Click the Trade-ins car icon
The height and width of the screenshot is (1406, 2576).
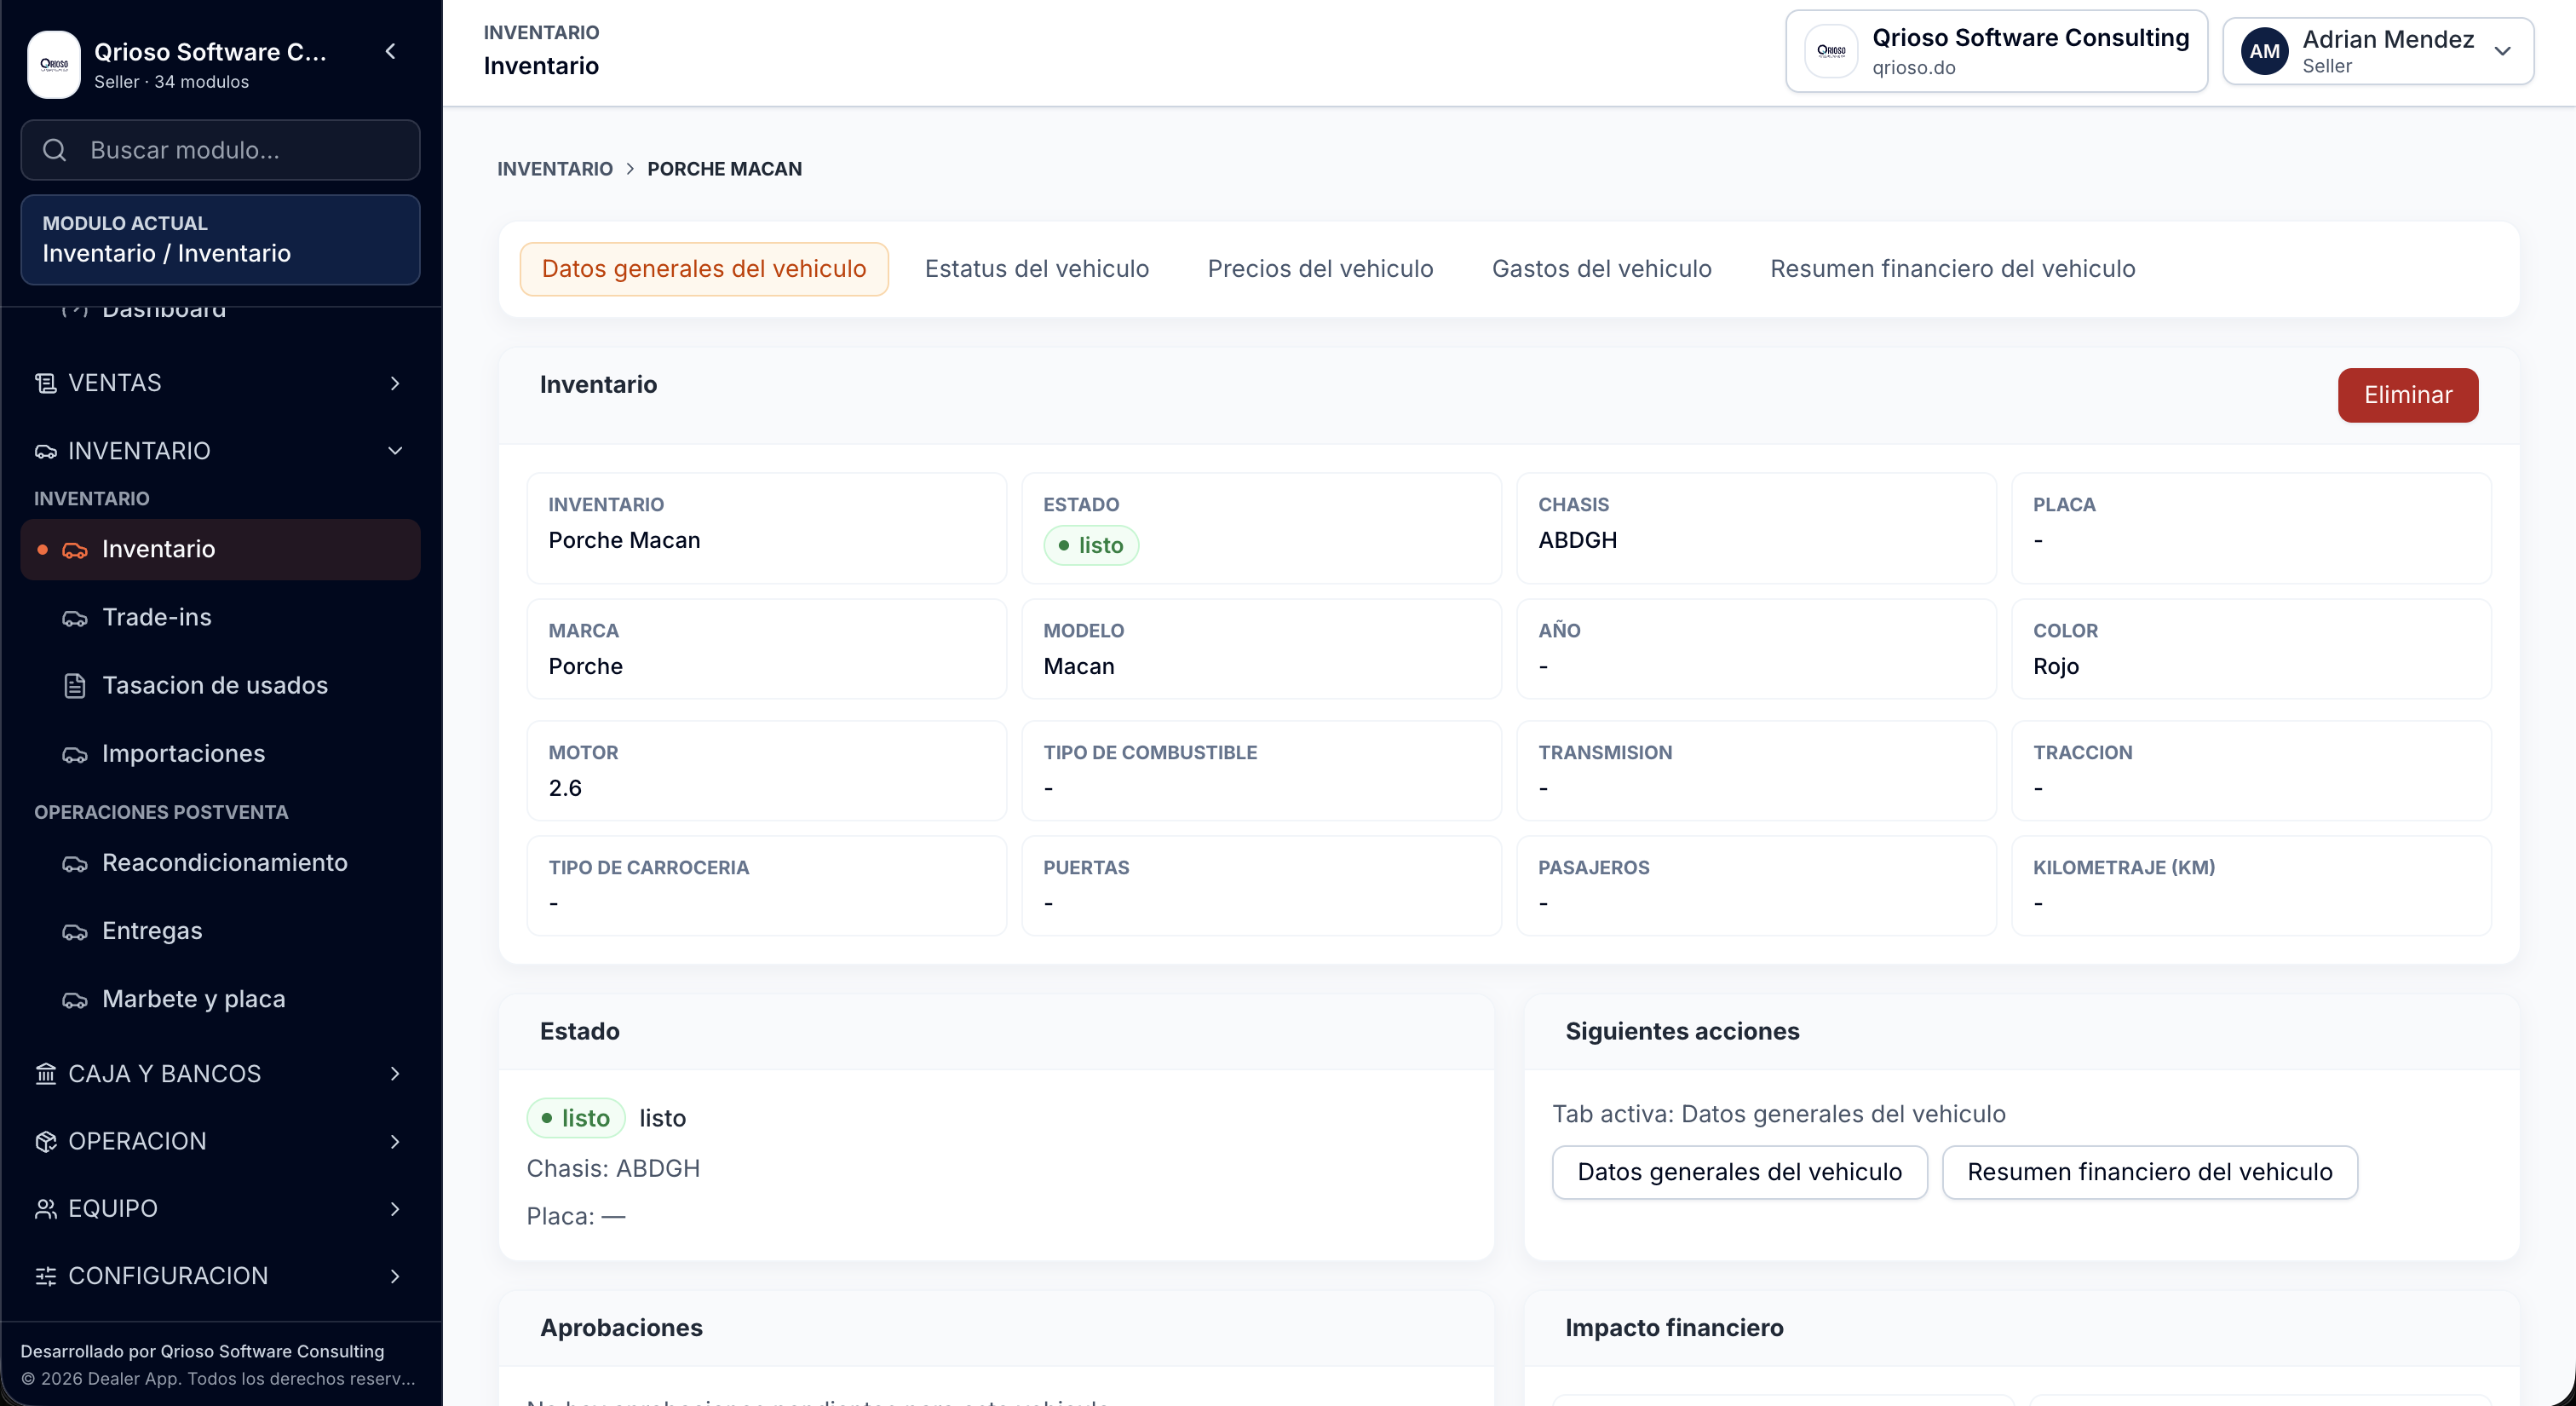click(75, 618)
